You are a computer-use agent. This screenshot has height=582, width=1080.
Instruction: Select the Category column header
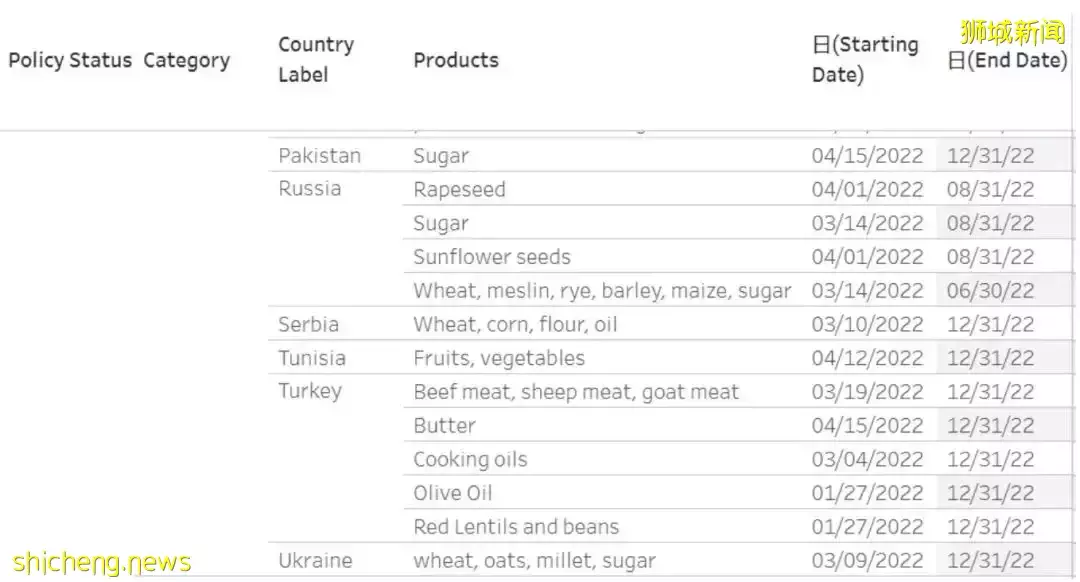click(x=186, y=60)
